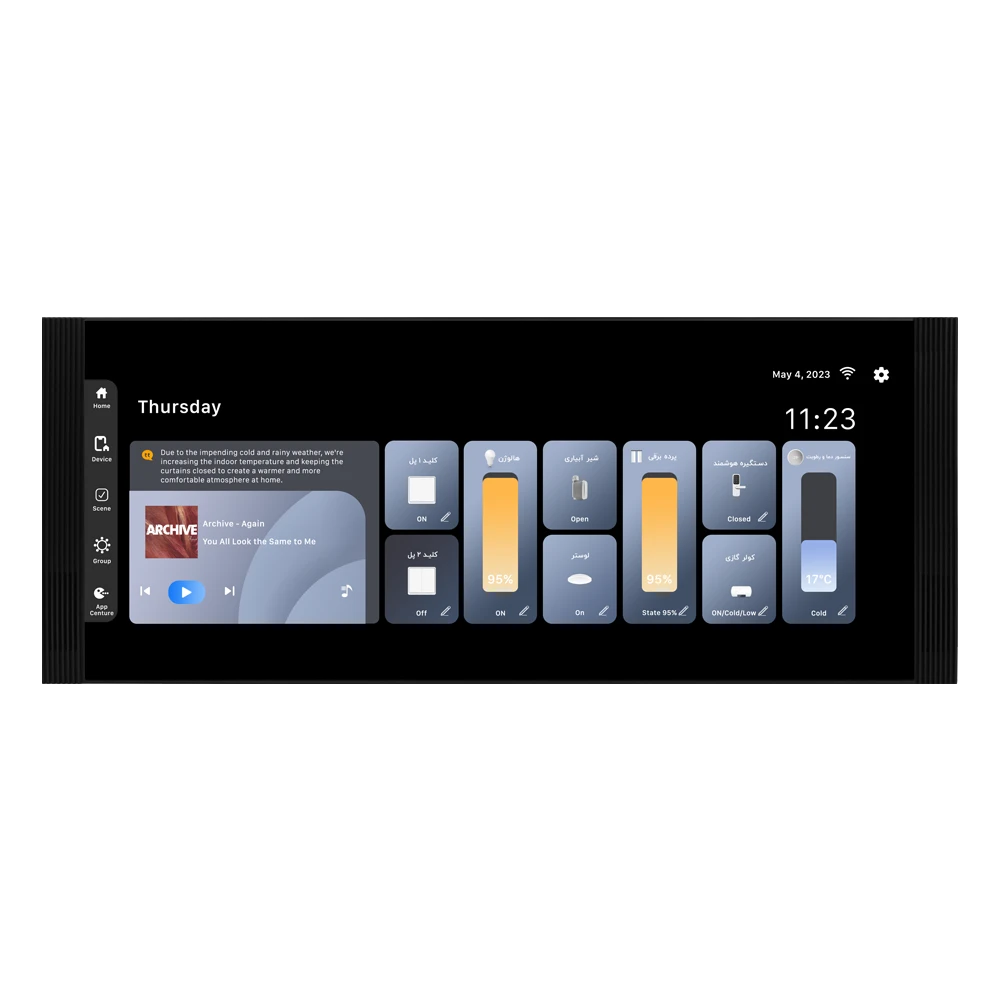Click the Archive album cover thumbnail
Viewport: 1000px width, 1000px height.
pos(171,531)
